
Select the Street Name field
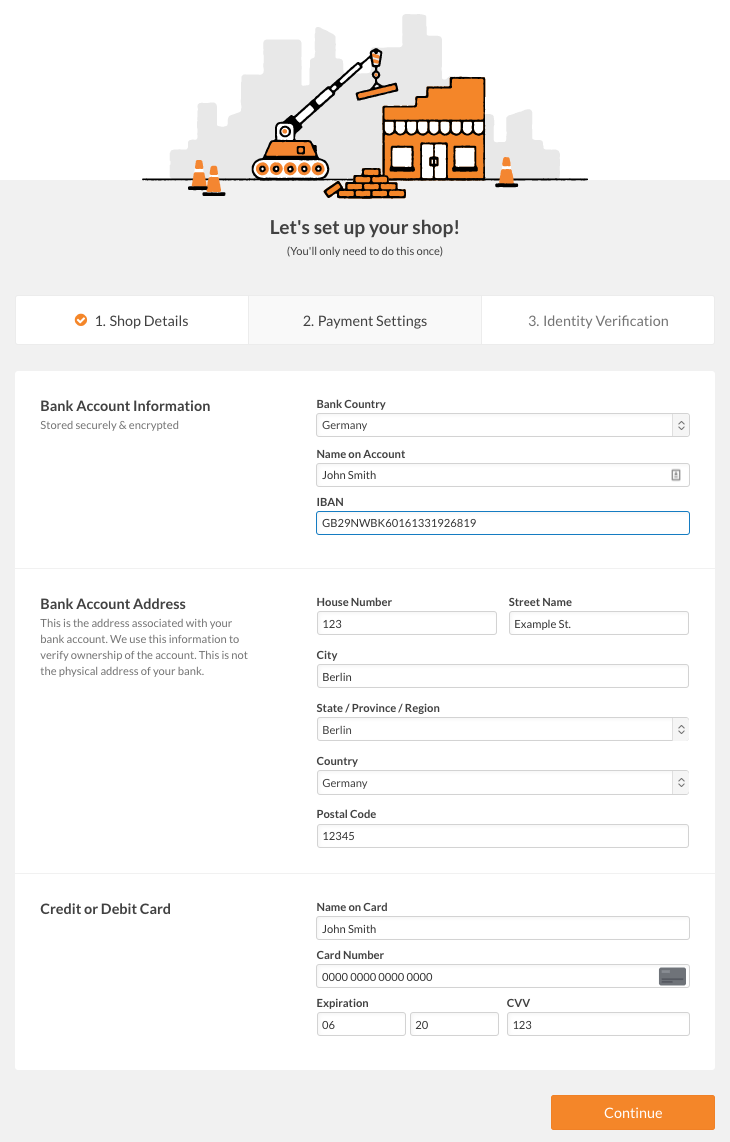598,623
